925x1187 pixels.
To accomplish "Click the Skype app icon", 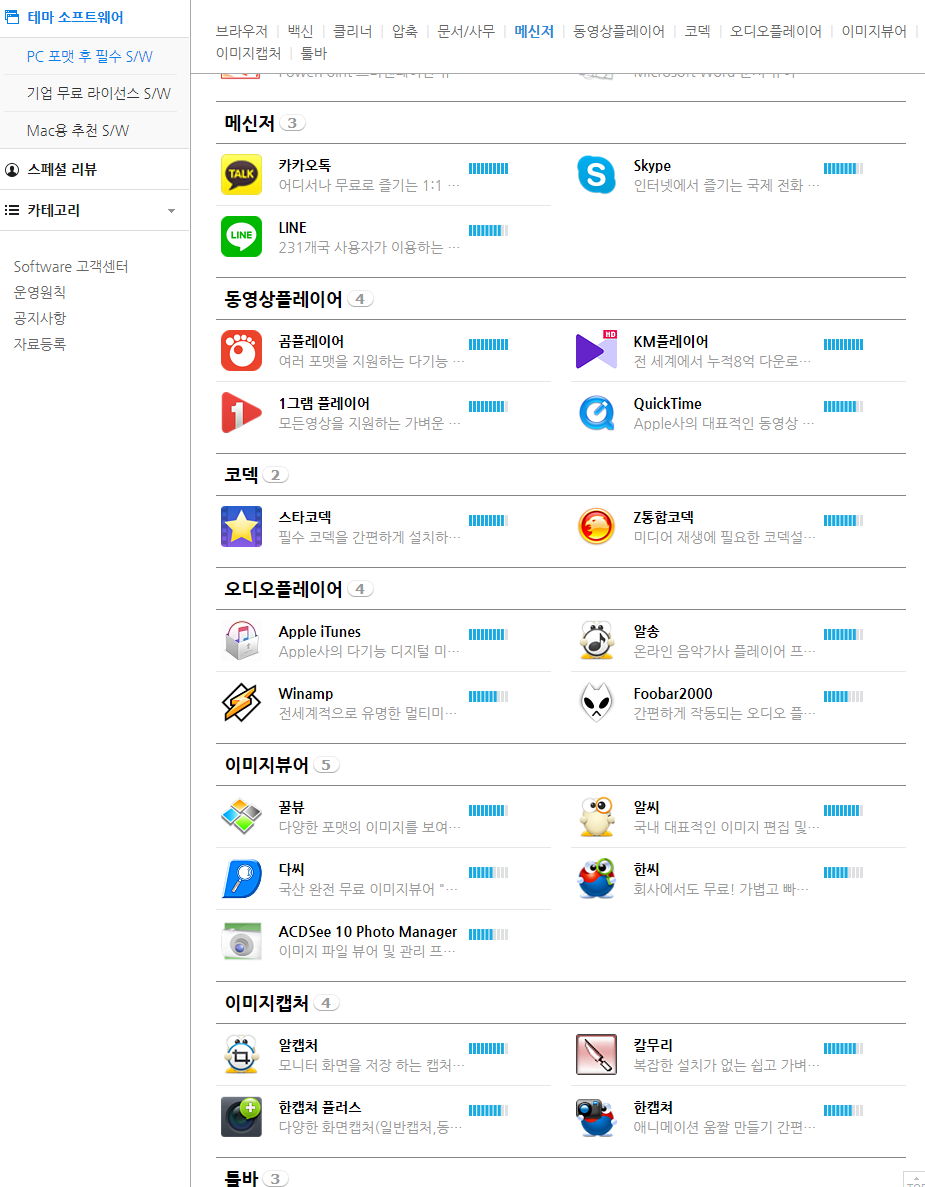I will click(x=596, y=174).
